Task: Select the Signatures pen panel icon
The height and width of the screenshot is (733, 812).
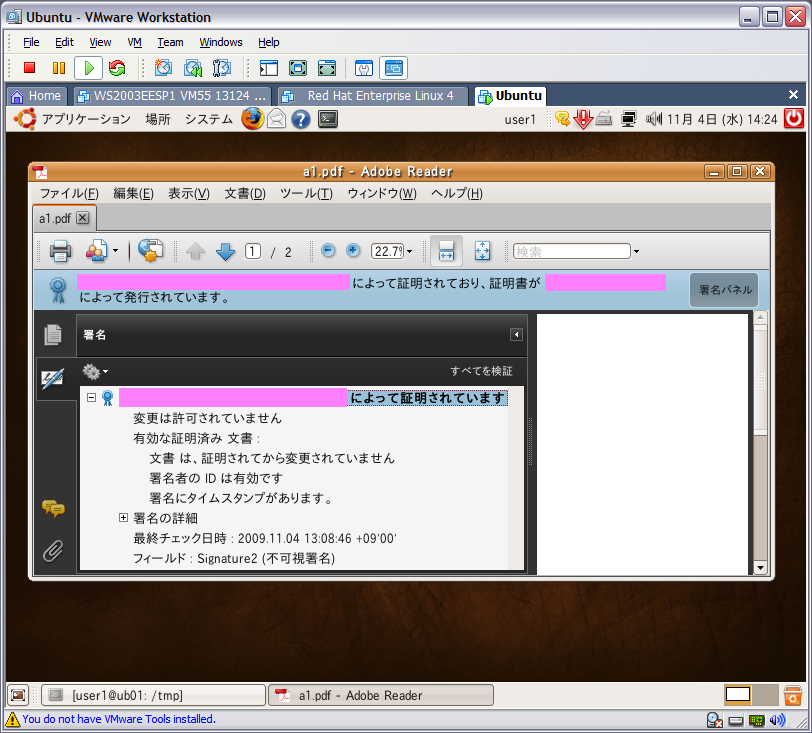Action: [x=53, y=379]
